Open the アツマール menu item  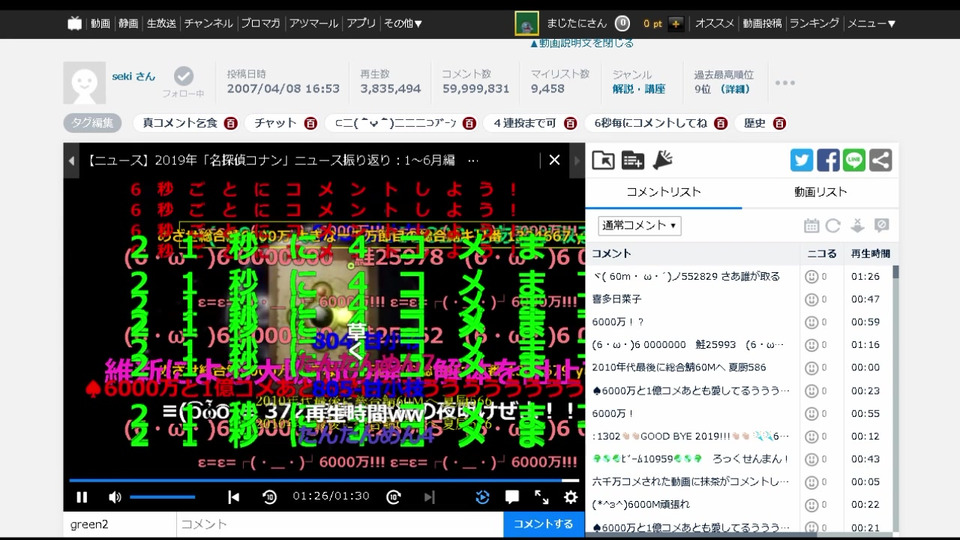(x=313, y=23)
